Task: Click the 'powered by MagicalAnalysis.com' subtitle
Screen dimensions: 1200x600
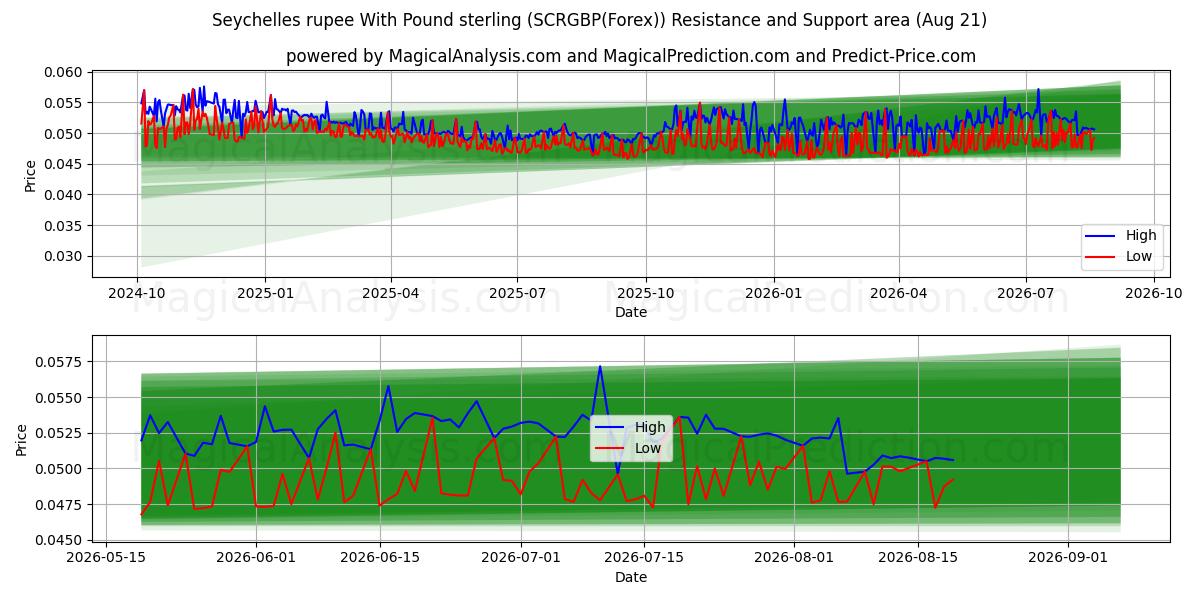Action: [631, 56]
